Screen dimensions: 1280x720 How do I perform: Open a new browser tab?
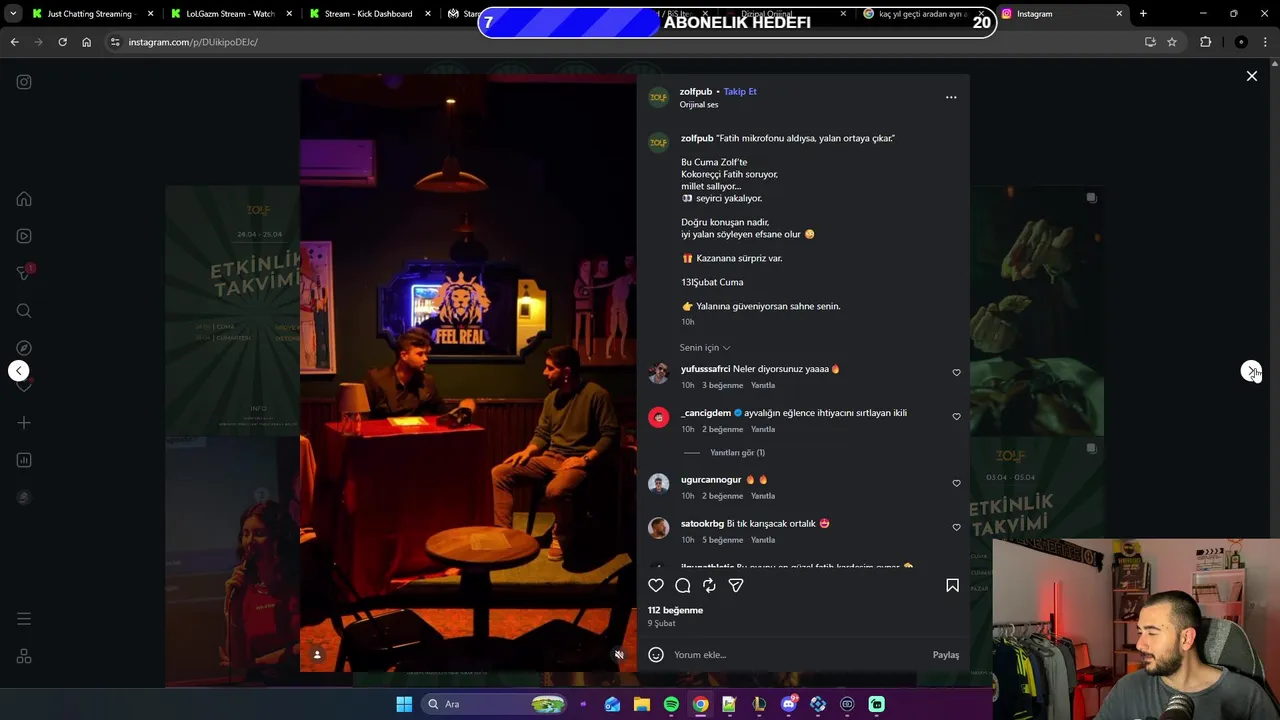point(1143,14)
